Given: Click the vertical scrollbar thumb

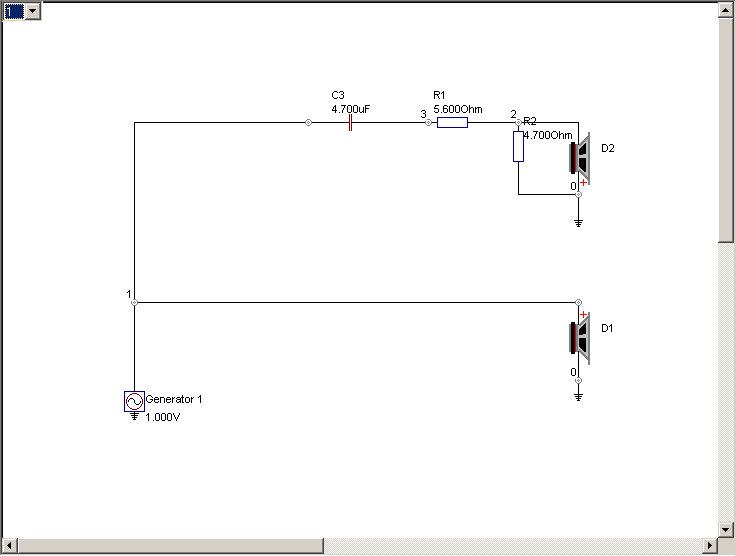Looking at the screenshot, I should click(726, 130).
